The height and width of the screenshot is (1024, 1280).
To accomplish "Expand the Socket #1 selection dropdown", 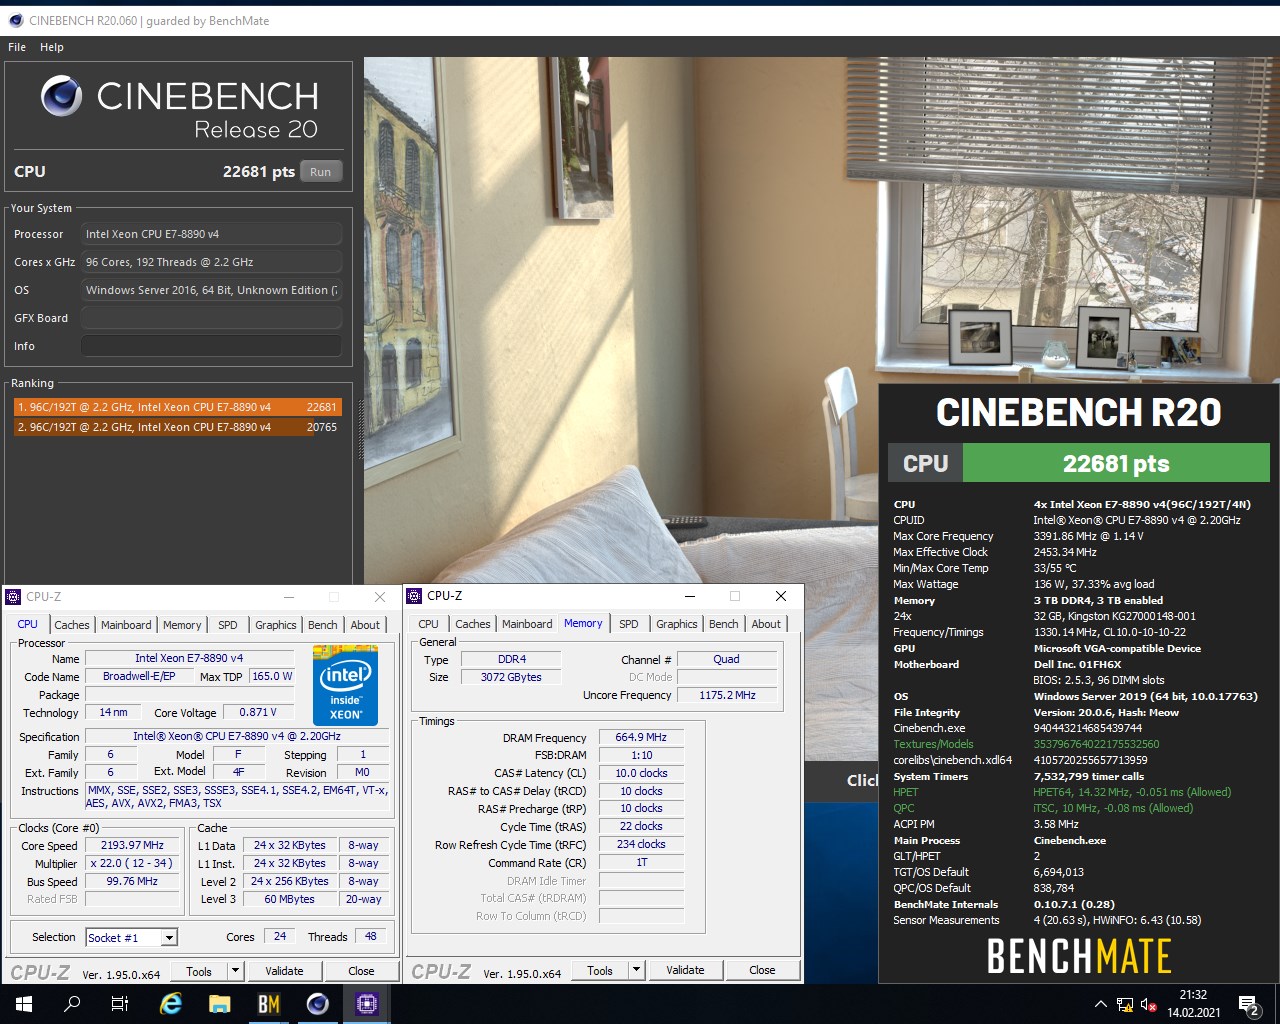I will (x=169, y=938).
